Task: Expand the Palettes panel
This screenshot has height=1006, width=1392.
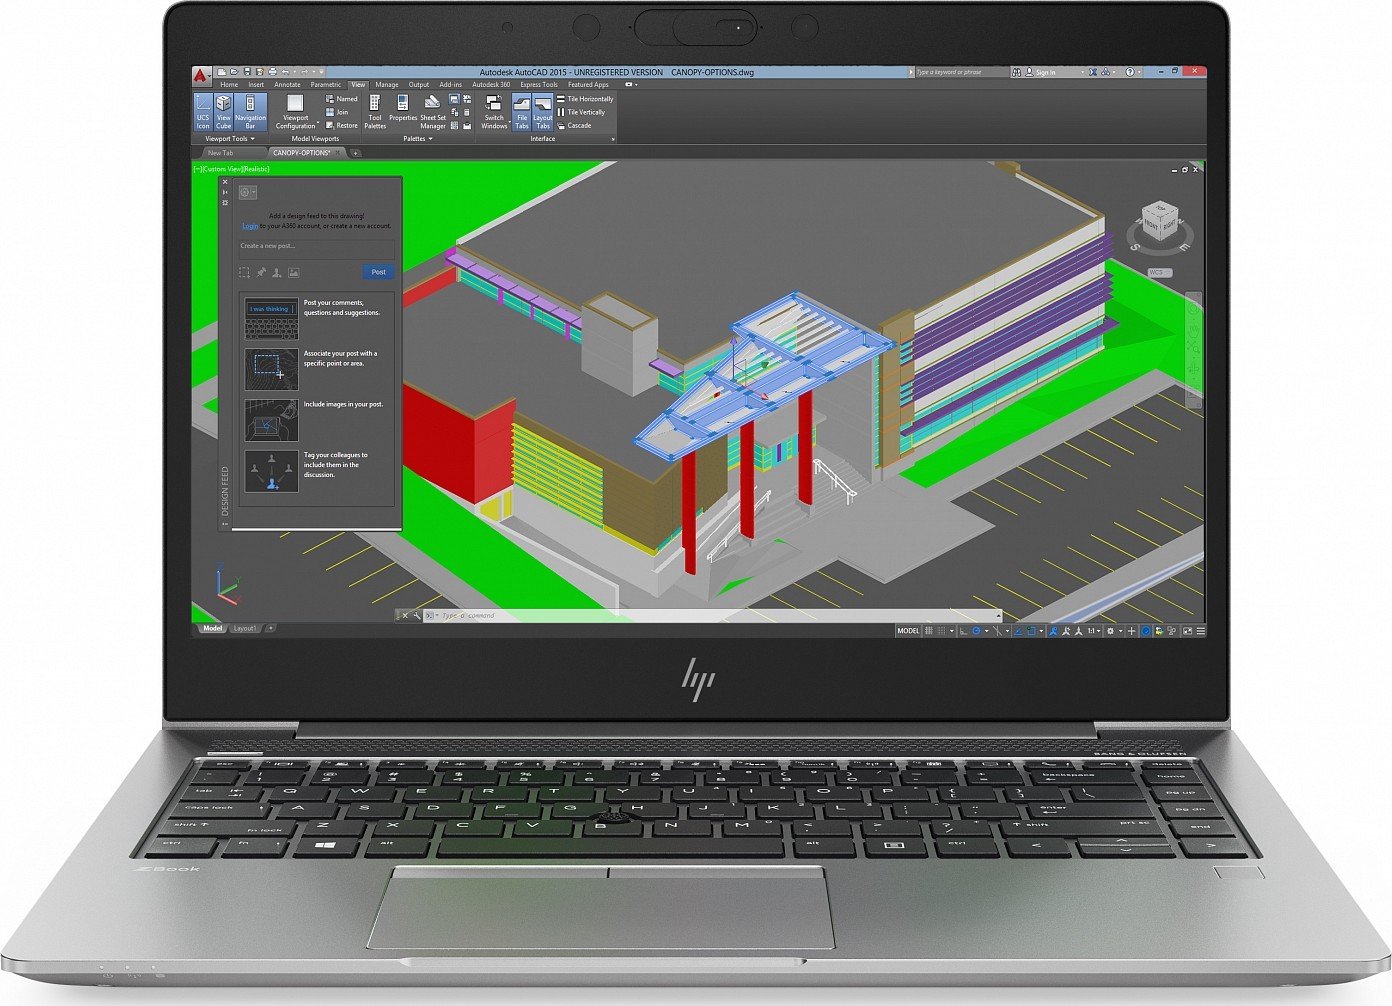Action: click(418, 138)
